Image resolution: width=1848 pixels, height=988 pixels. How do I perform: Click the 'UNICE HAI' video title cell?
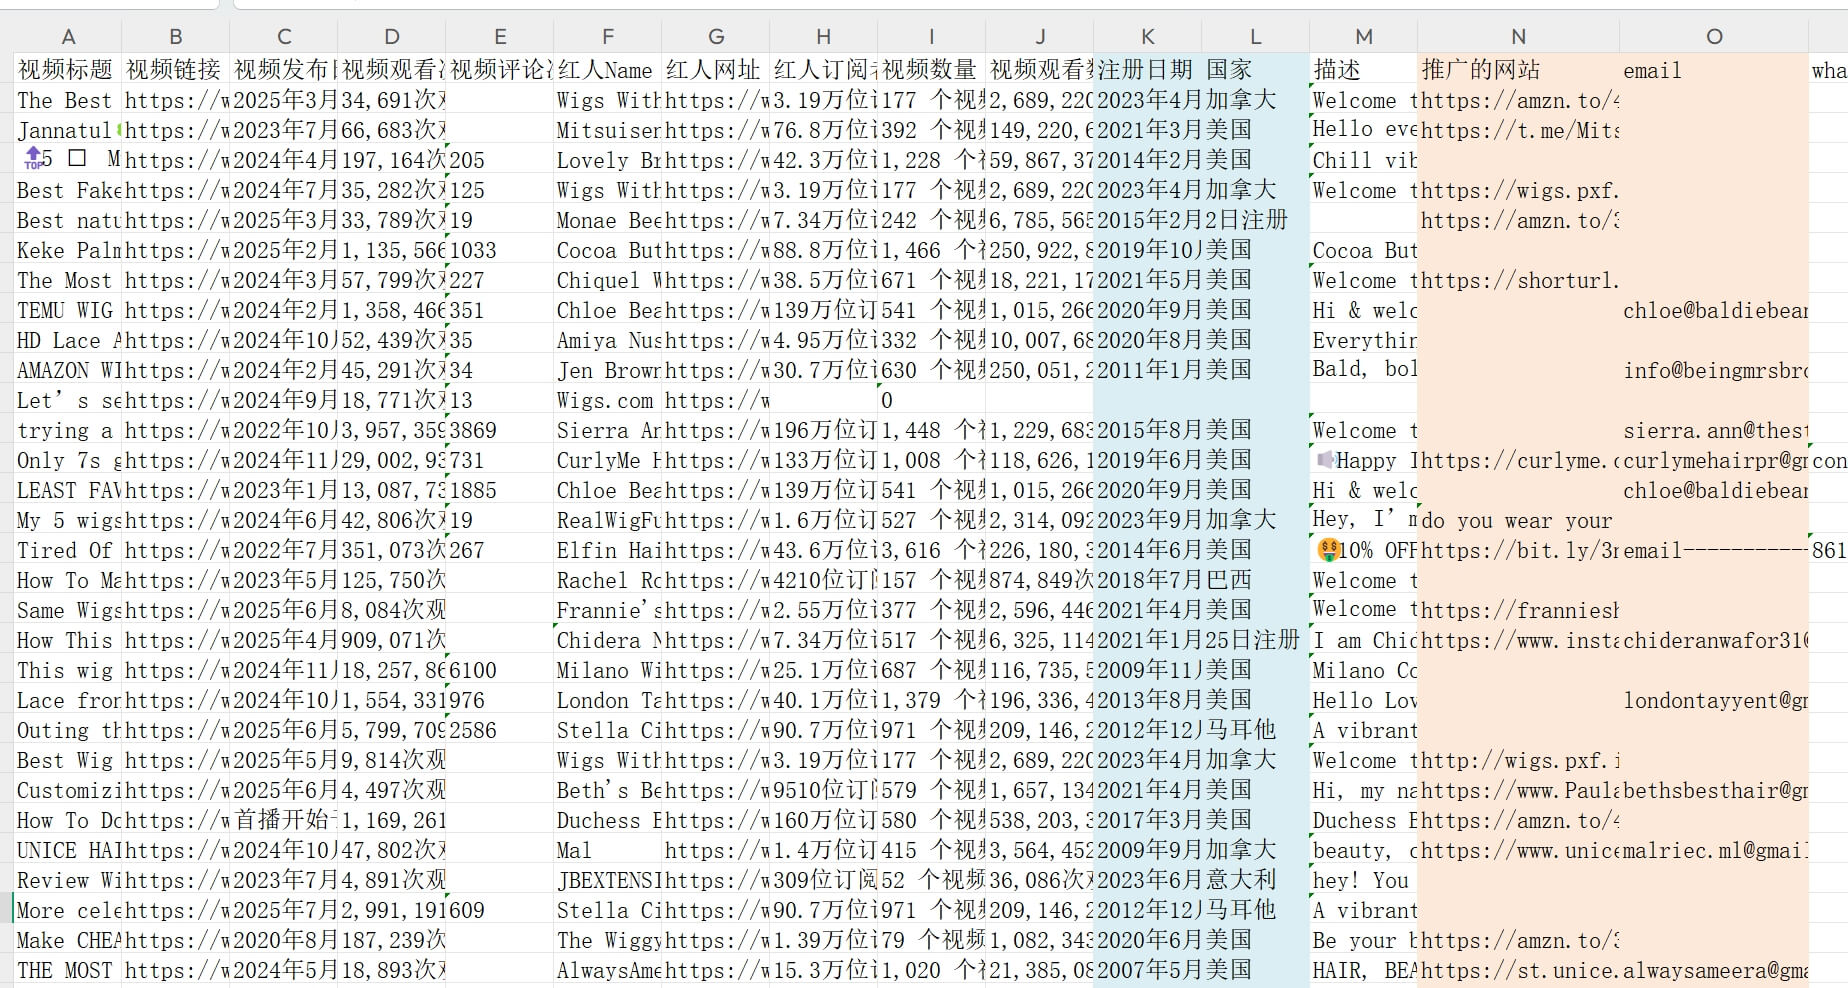[x=68, y=850]
